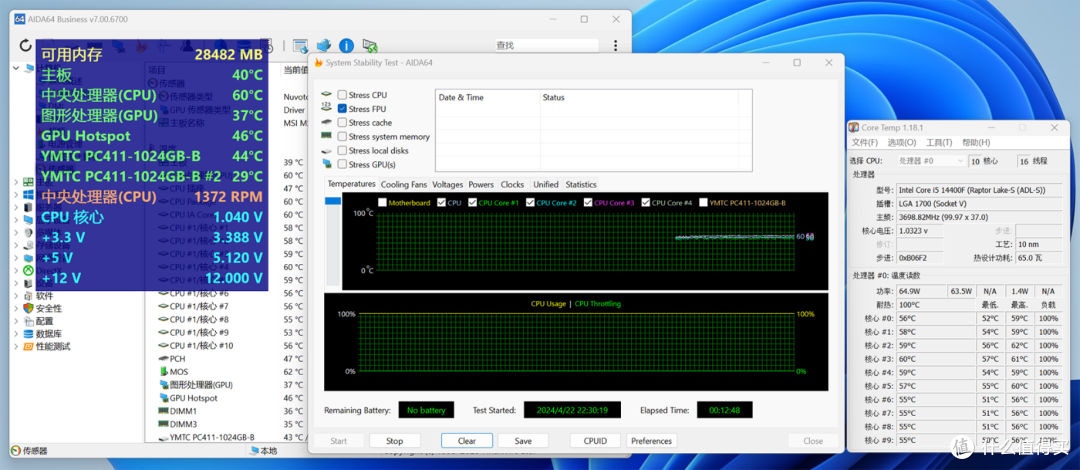Click the 本地 computer icon in status bar
Screen dimensions: 1080x470
[x=255, y=451]
